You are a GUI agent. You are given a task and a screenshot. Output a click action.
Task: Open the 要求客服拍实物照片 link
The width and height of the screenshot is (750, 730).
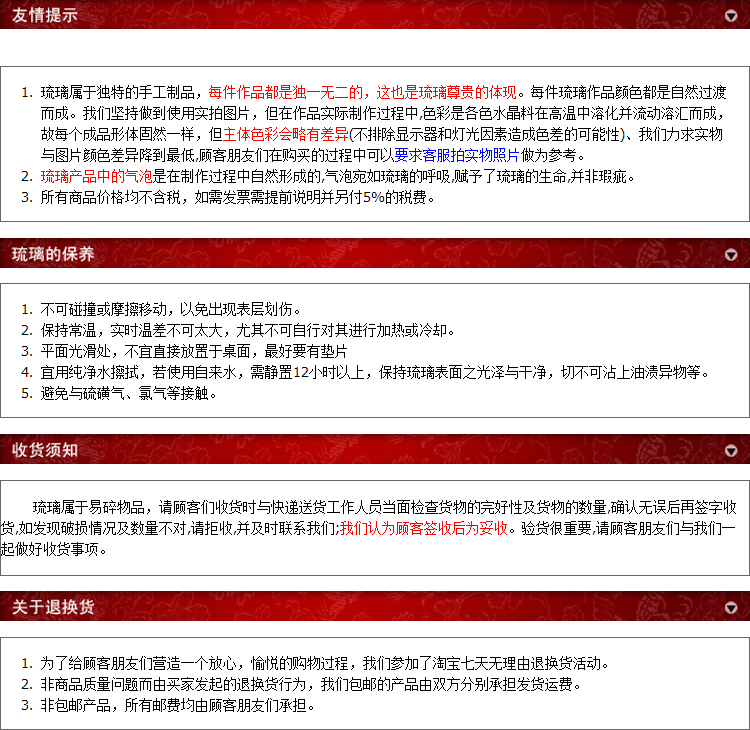pyautogui.click(x=457, y=155)
